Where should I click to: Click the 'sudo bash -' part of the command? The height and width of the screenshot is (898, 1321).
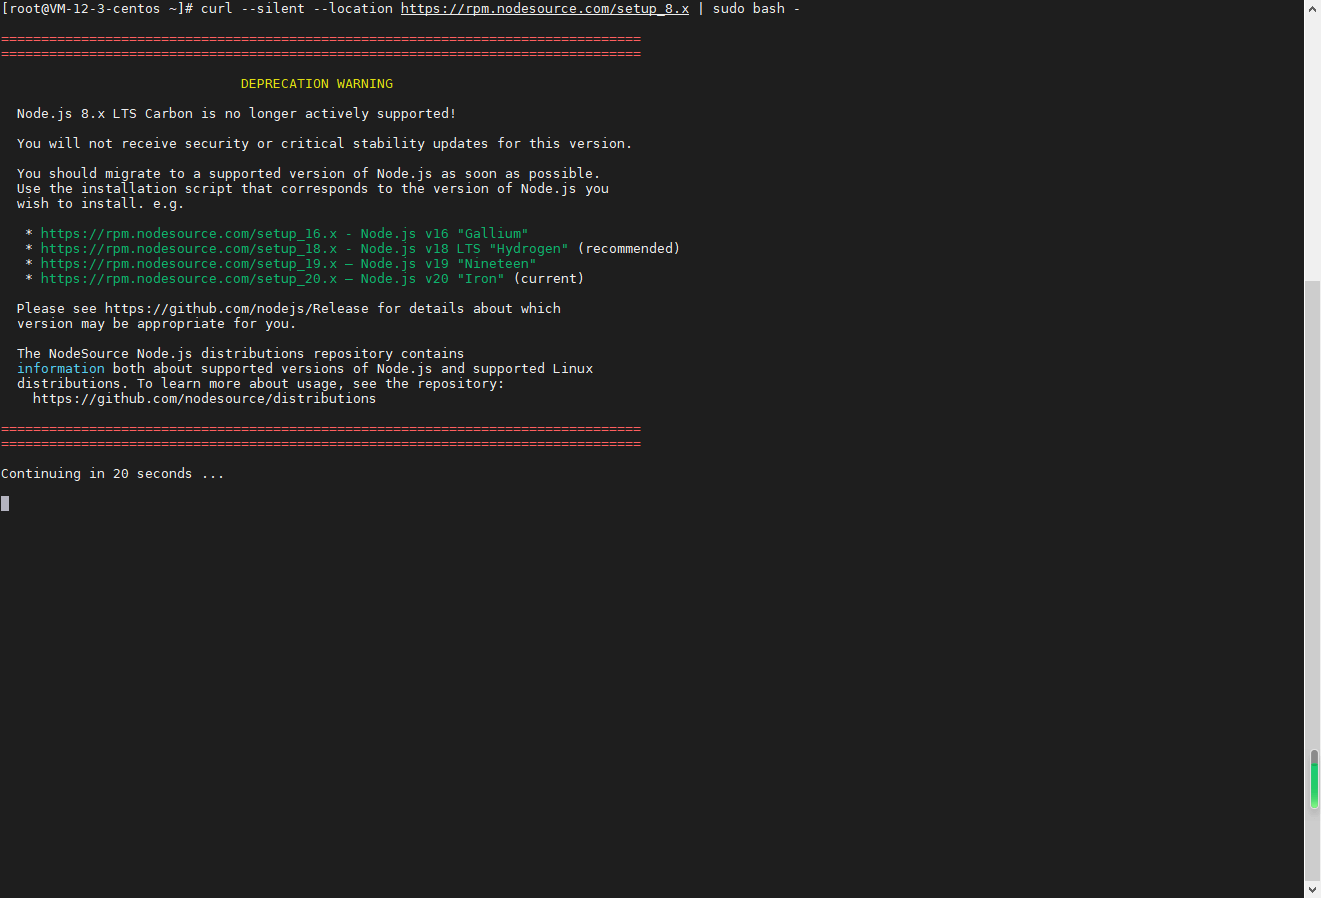[756, 8]
